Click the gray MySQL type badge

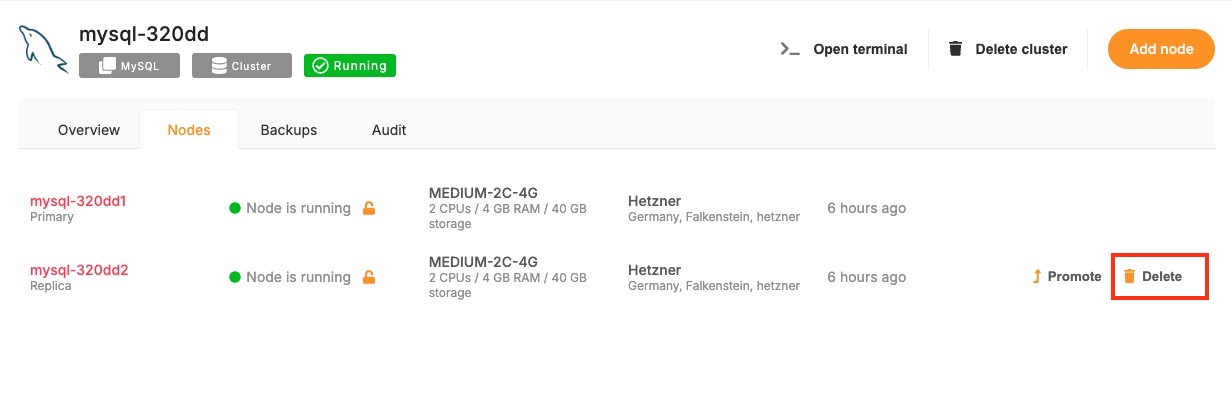[130, 66]
